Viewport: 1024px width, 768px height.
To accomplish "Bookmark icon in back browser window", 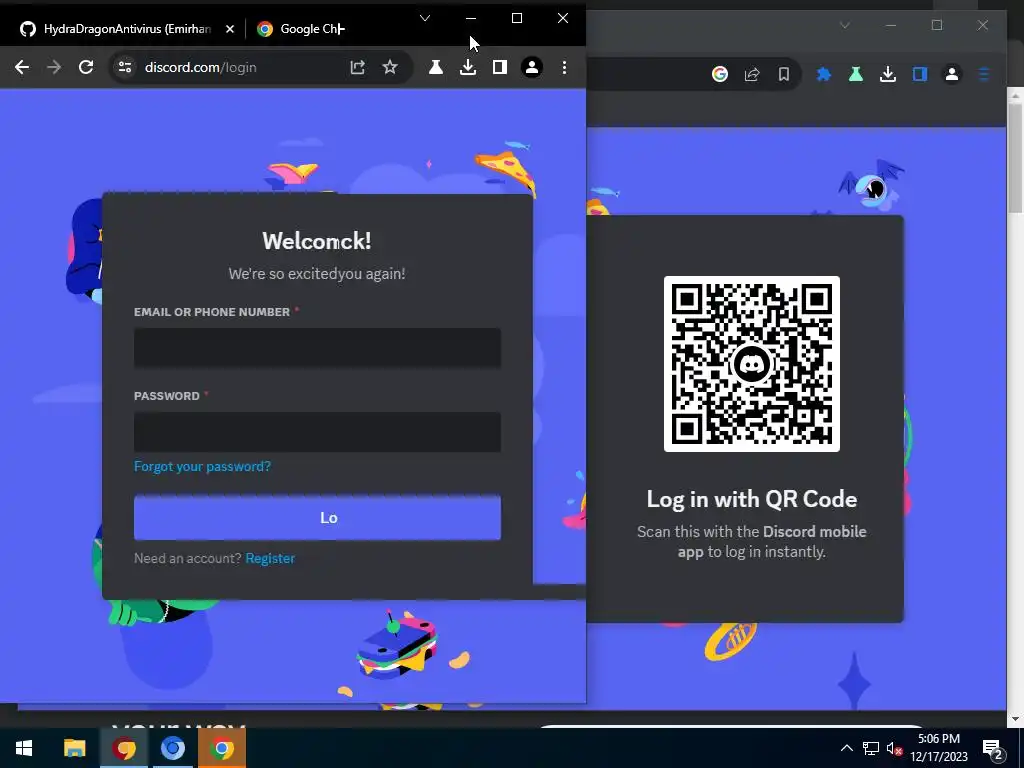I will [784, 74].
